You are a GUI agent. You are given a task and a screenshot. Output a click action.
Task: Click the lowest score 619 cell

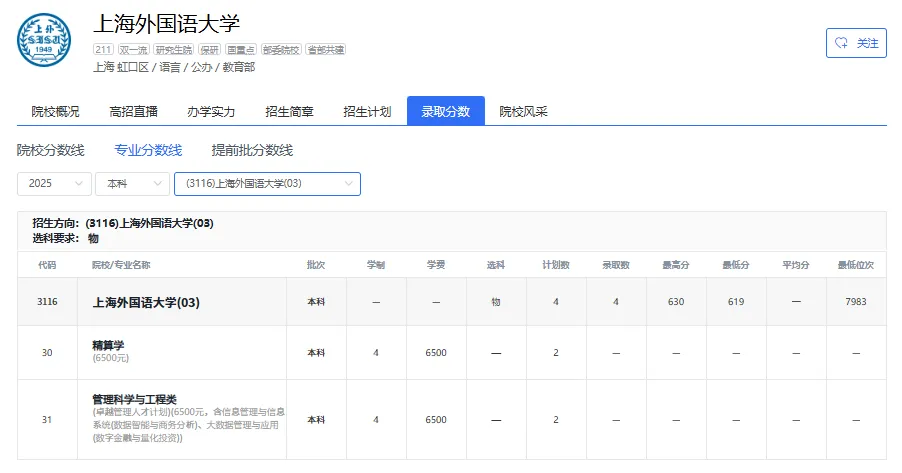tap(736, 302)
